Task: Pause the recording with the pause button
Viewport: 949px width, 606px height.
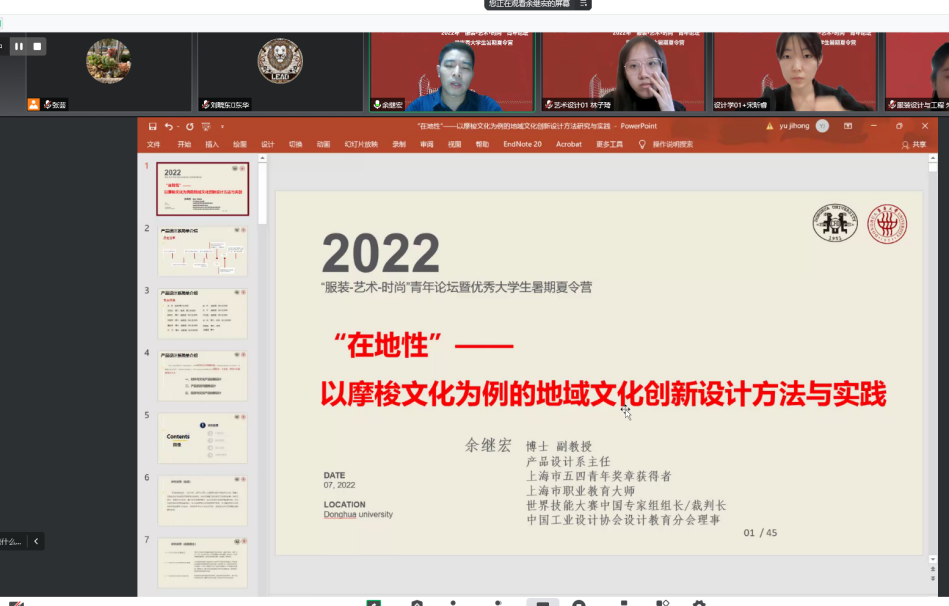Action: (18, 46)
